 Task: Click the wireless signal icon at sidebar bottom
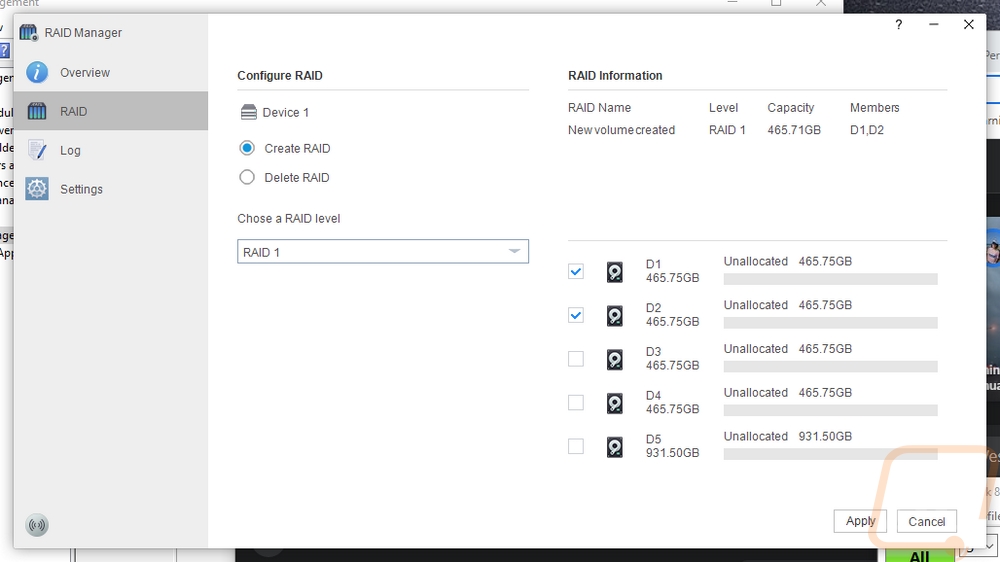(37, 525)
